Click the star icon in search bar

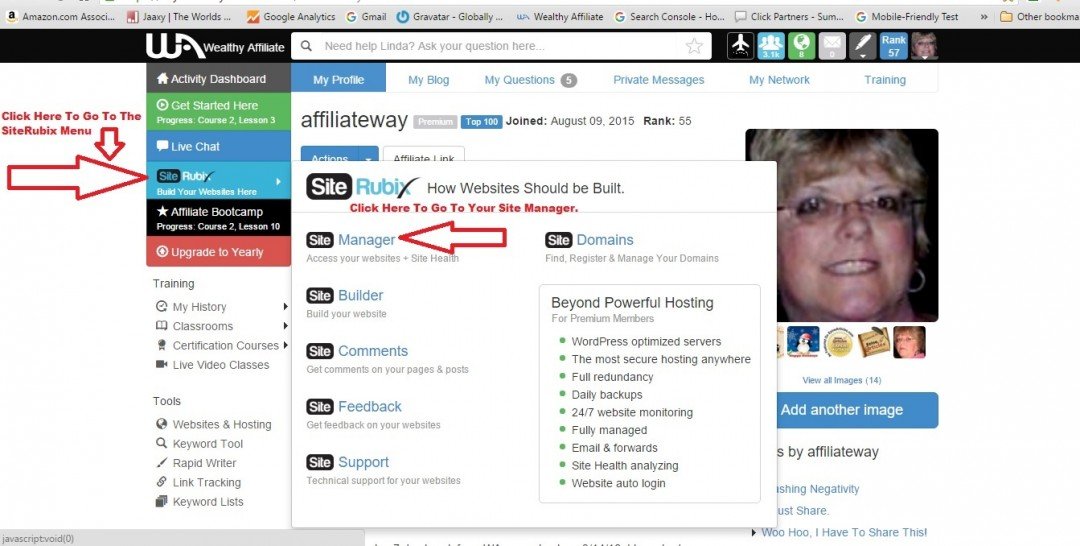pyautogui.click(x=694, y=46)
